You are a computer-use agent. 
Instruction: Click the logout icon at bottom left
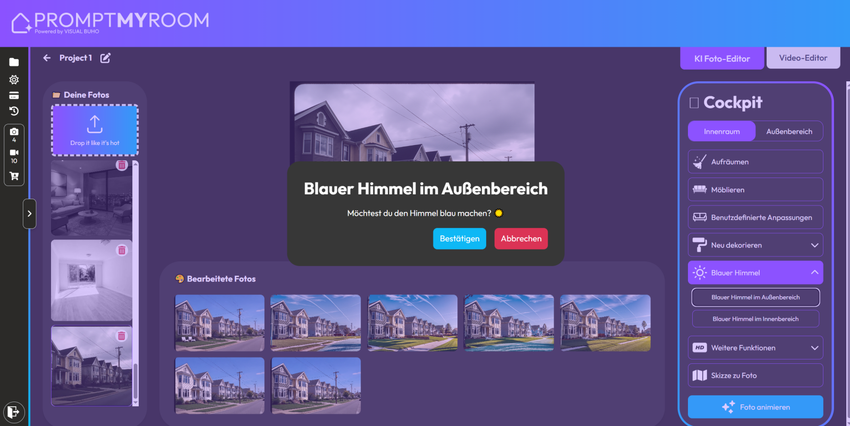tap(14, 410)
